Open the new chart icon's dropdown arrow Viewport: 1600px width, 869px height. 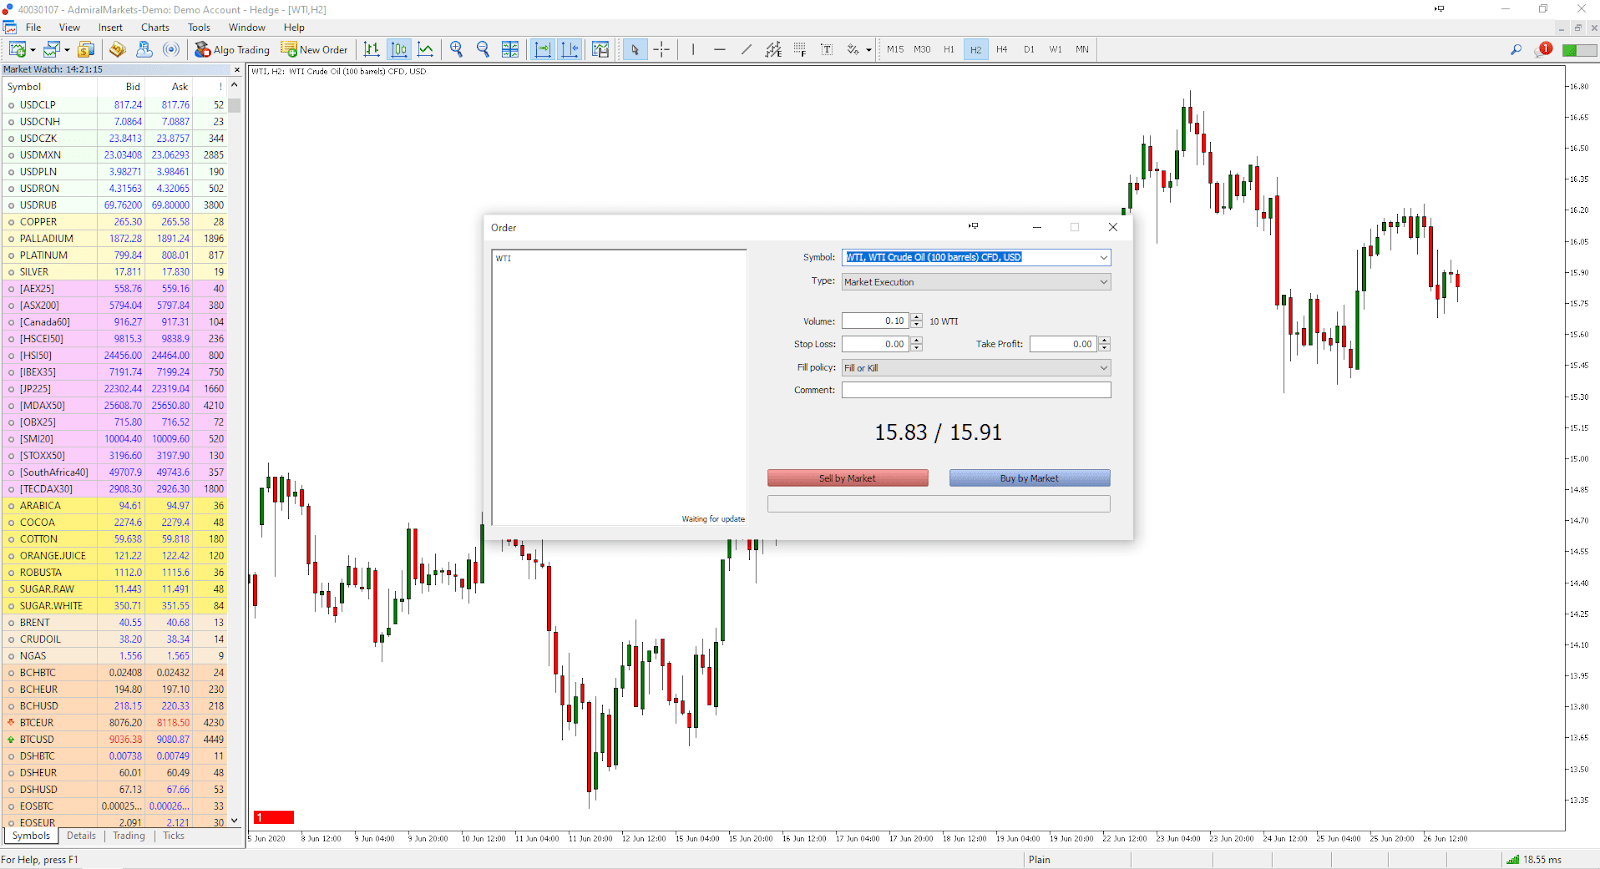32,49
